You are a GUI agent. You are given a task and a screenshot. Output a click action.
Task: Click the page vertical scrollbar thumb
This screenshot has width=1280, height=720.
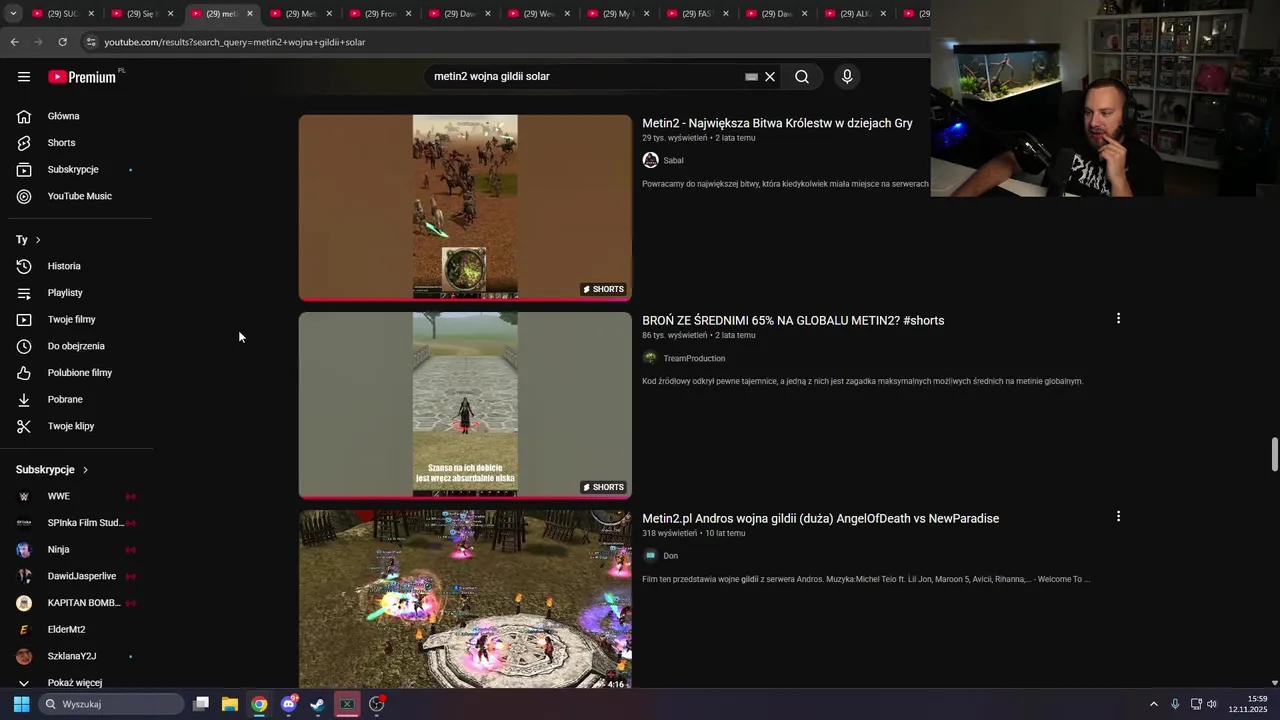(x=1274, y=454)
